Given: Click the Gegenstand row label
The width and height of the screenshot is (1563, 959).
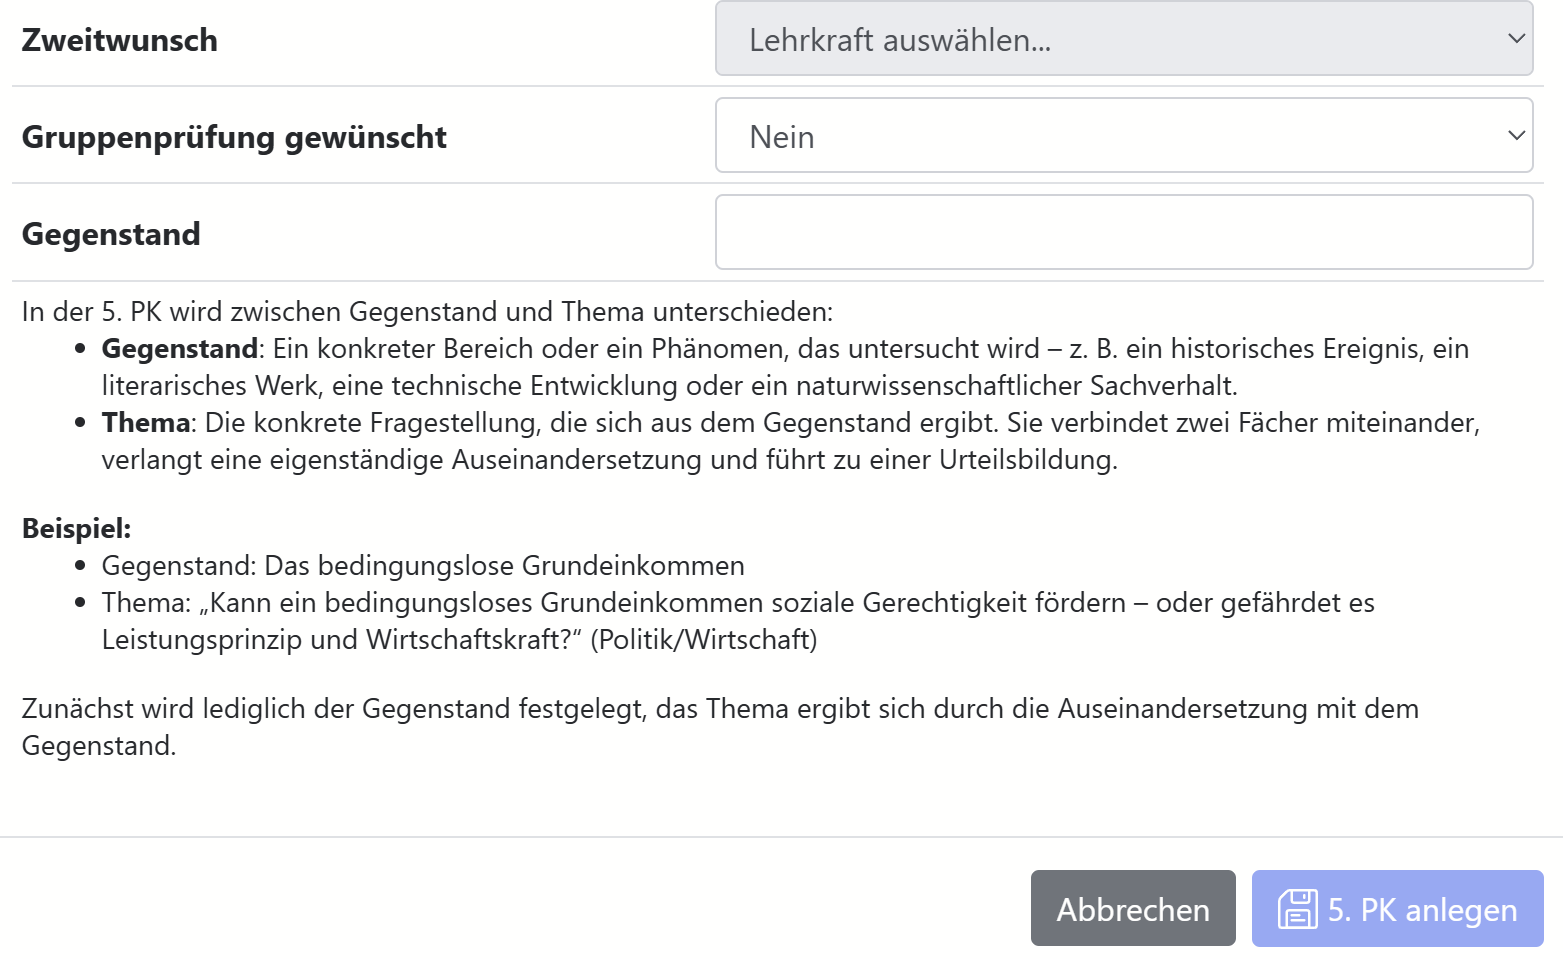Looking at the screenshot, I should tap(110, 233).
